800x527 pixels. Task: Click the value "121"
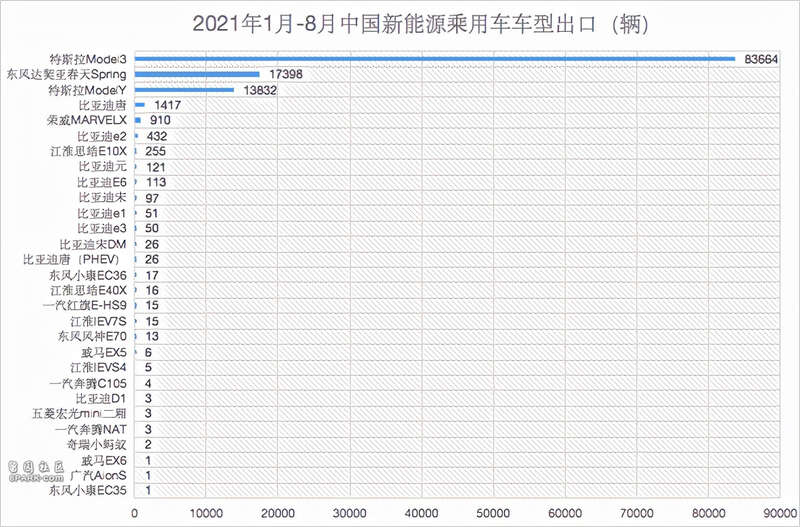tap(155, 167)
